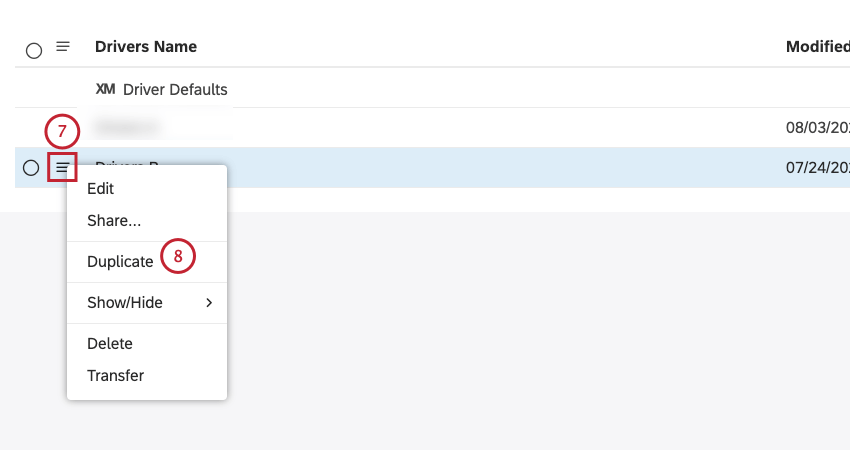This screenshot has width=850, height=450.
Task: Click the red step 8 marker
Action: point(178,256)
